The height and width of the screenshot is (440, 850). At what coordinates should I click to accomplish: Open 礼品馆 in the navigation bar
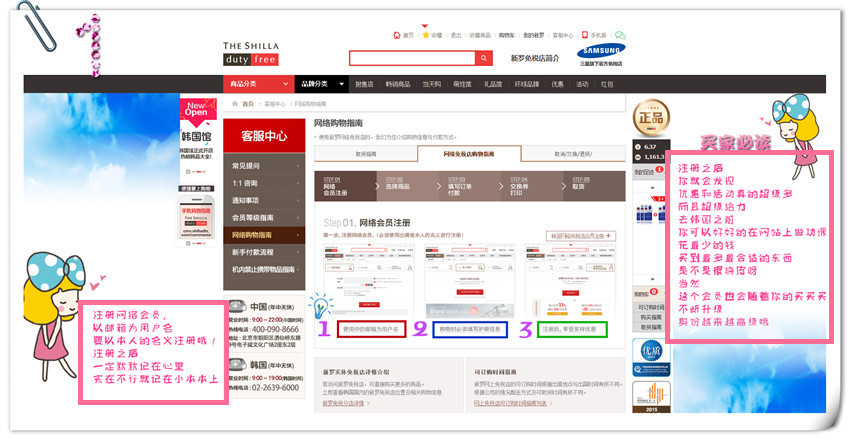click(x=493, y=85)
